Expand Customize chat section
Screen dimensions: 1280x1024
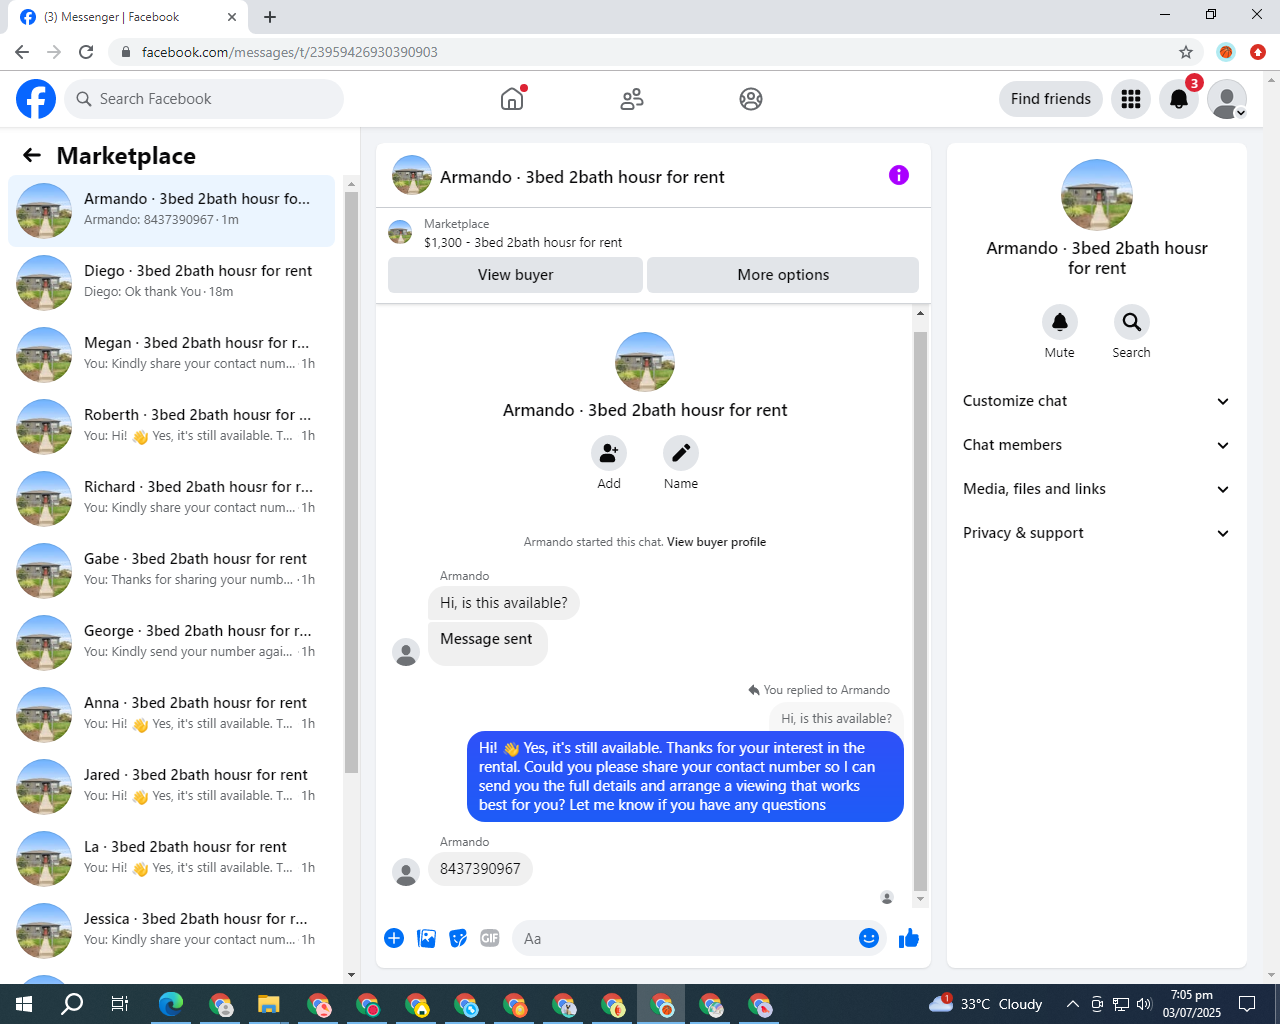tap(1097, 401)
